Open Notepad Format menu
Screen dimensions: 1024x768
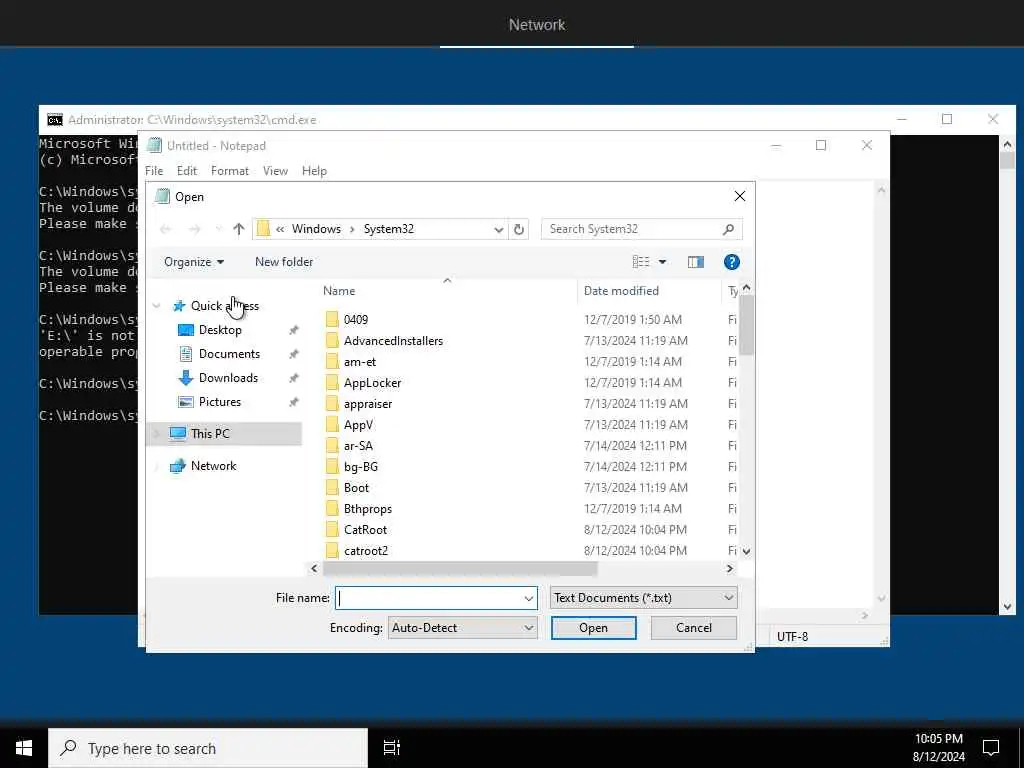coord(230,171)
